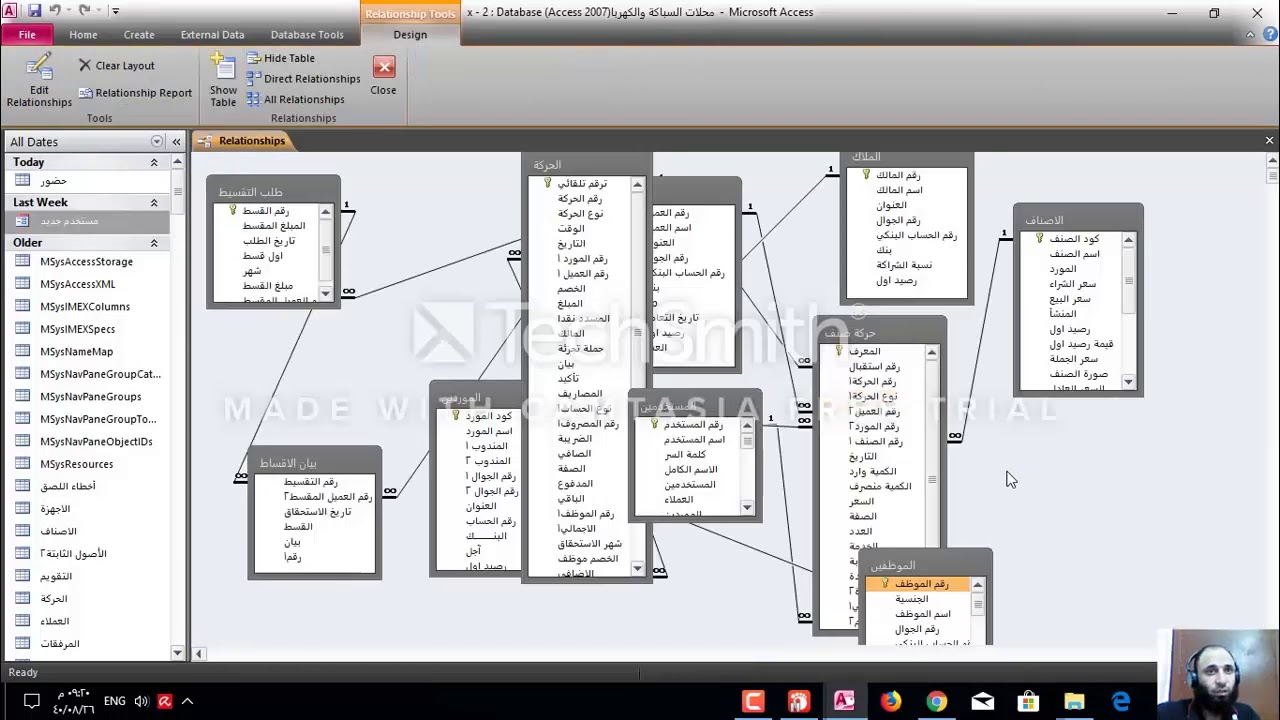Screen dimensions: 1280x720
Task: Select the Design tab under Relationship Tools
Action: coord(410,35)
